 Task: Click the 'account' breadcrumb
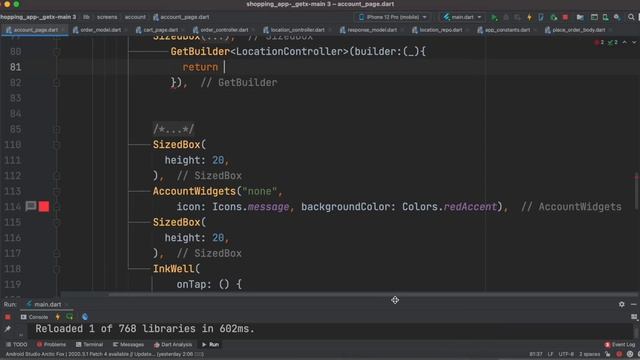click(135, 17)
